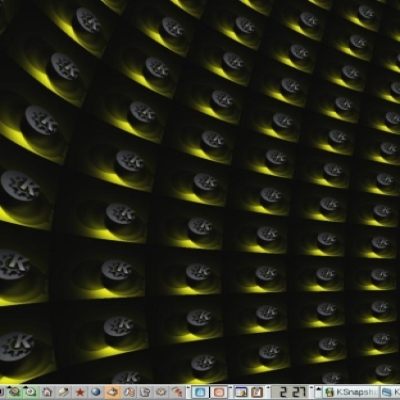Switch to the blue desktop pager button
The height and width of the screenshot is (400, 400).
200,392
